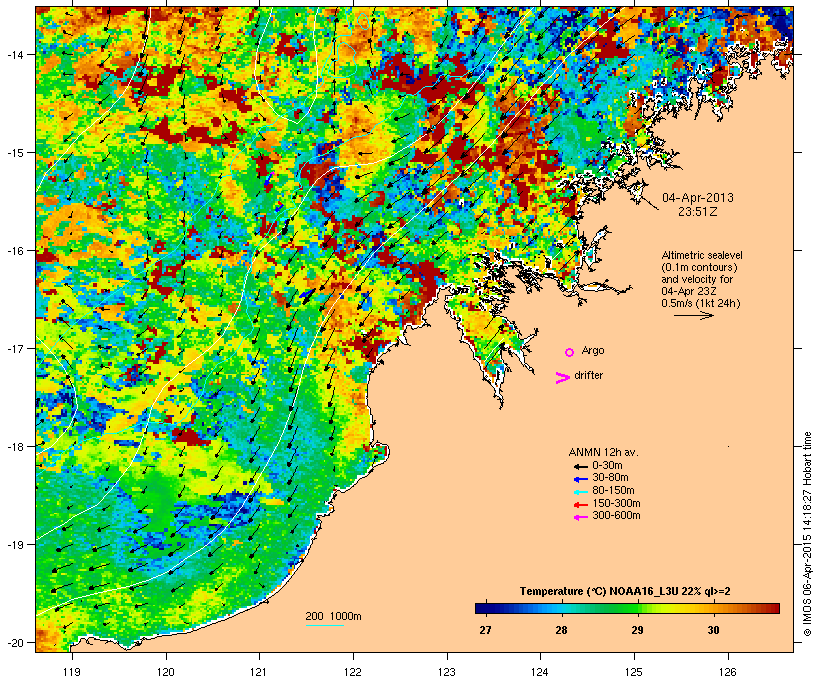Click the color bar value 27

pos(485,630)
